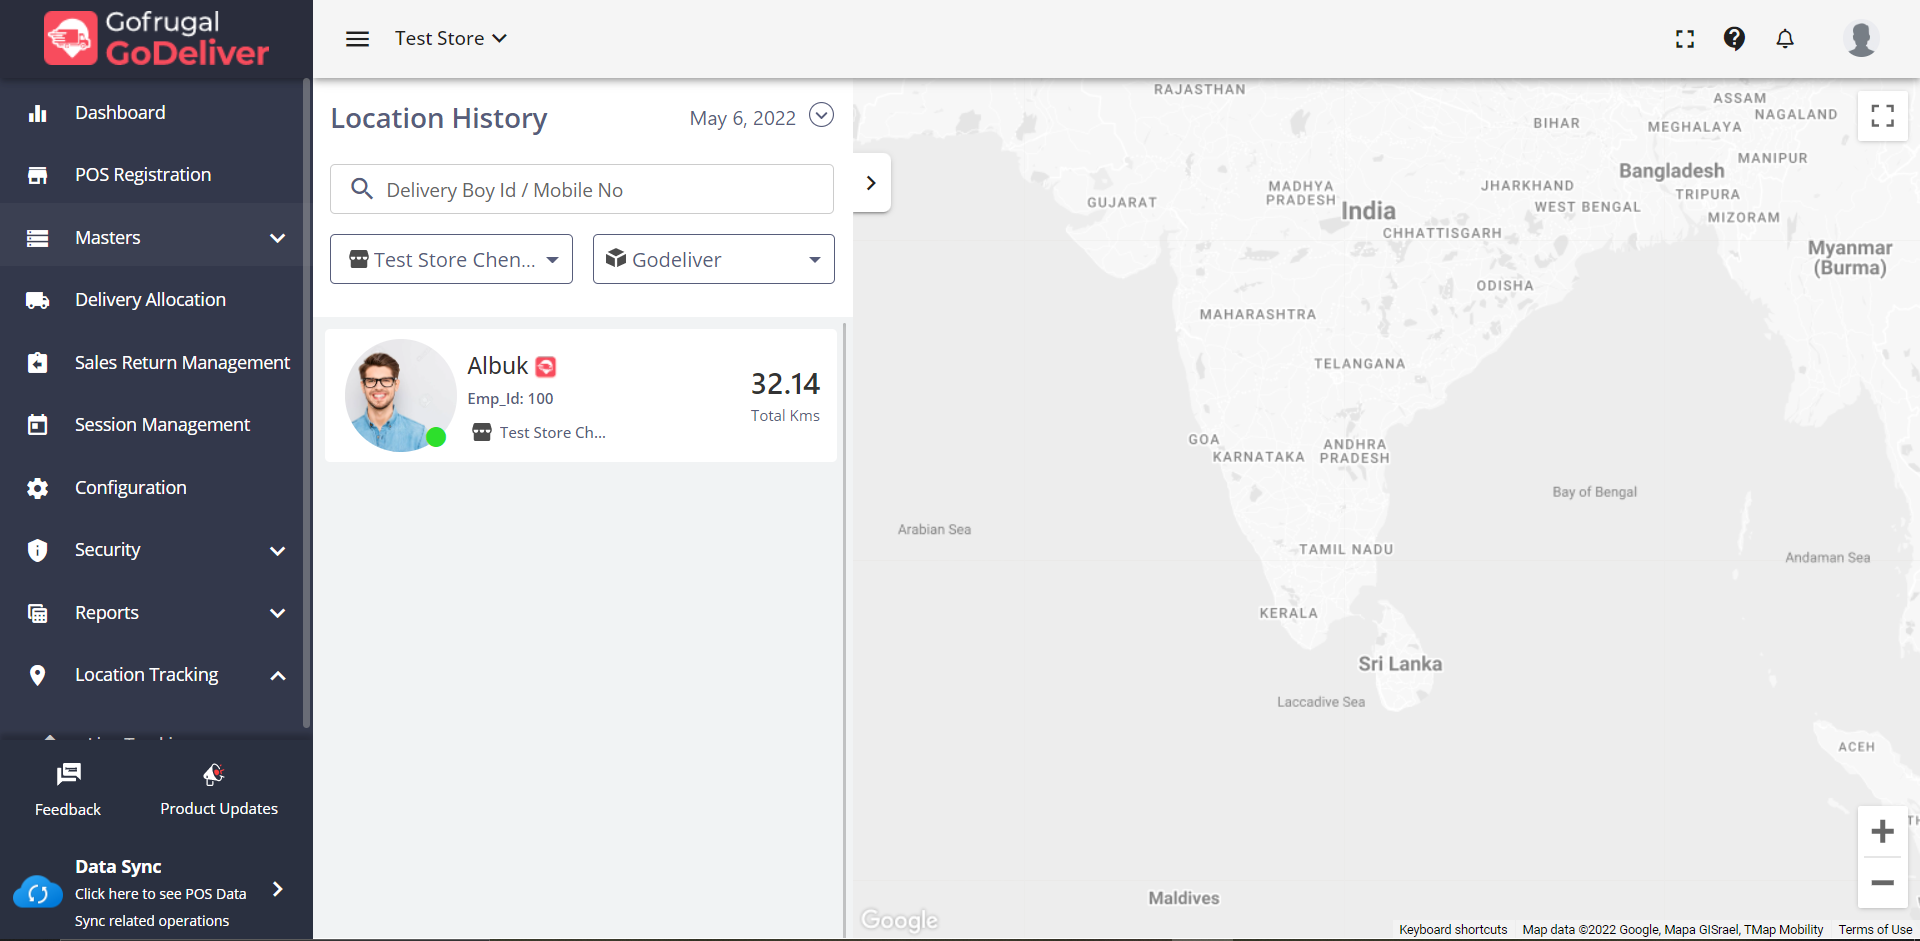Open Delivery Allocation page
This screenshot has height=941, width=1920.
150,300
